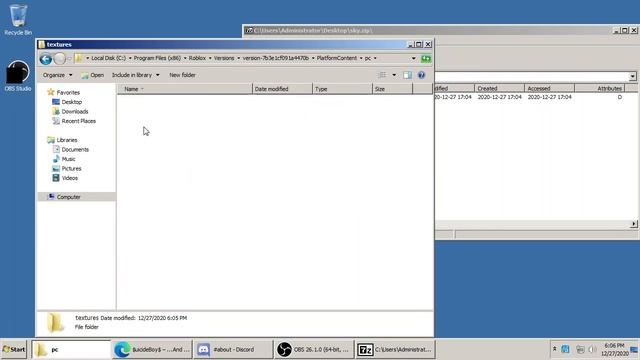Create a New folder
The width and height of the screenshot is (640, 360).
182,75
